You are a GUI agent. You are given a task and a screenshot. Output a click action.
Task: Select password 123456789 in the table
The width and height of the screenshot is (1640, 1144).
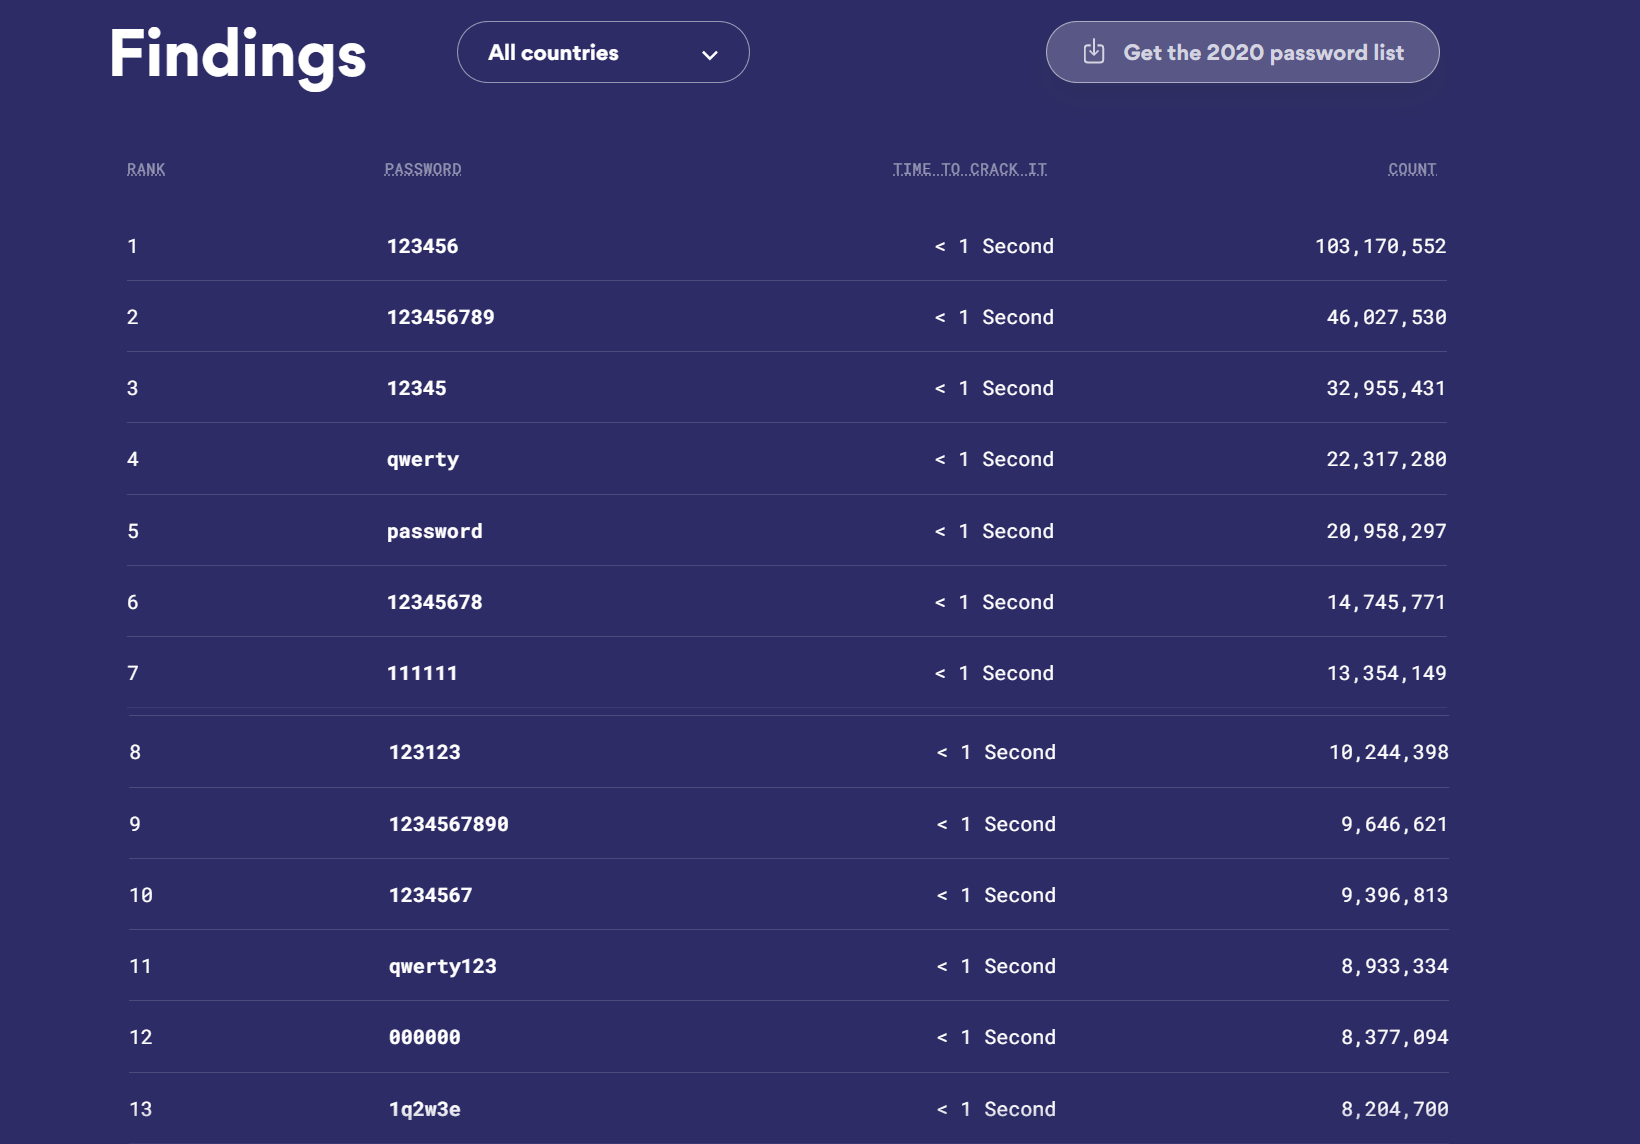[x=441, y=317]
